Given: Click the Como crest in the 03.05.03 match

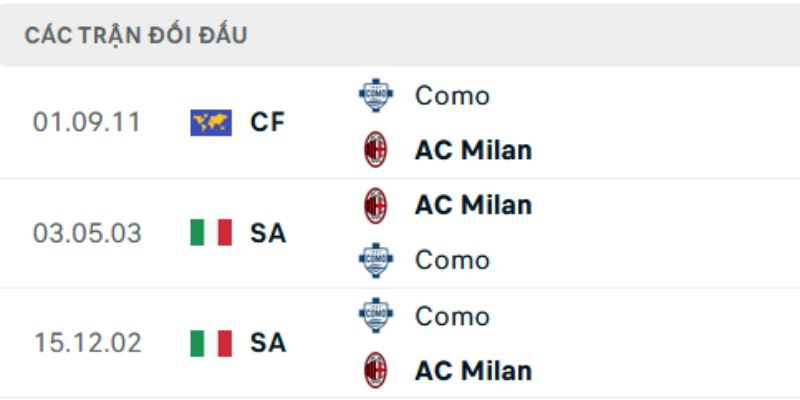Looking at the screenshot, I should pos(376,260).
